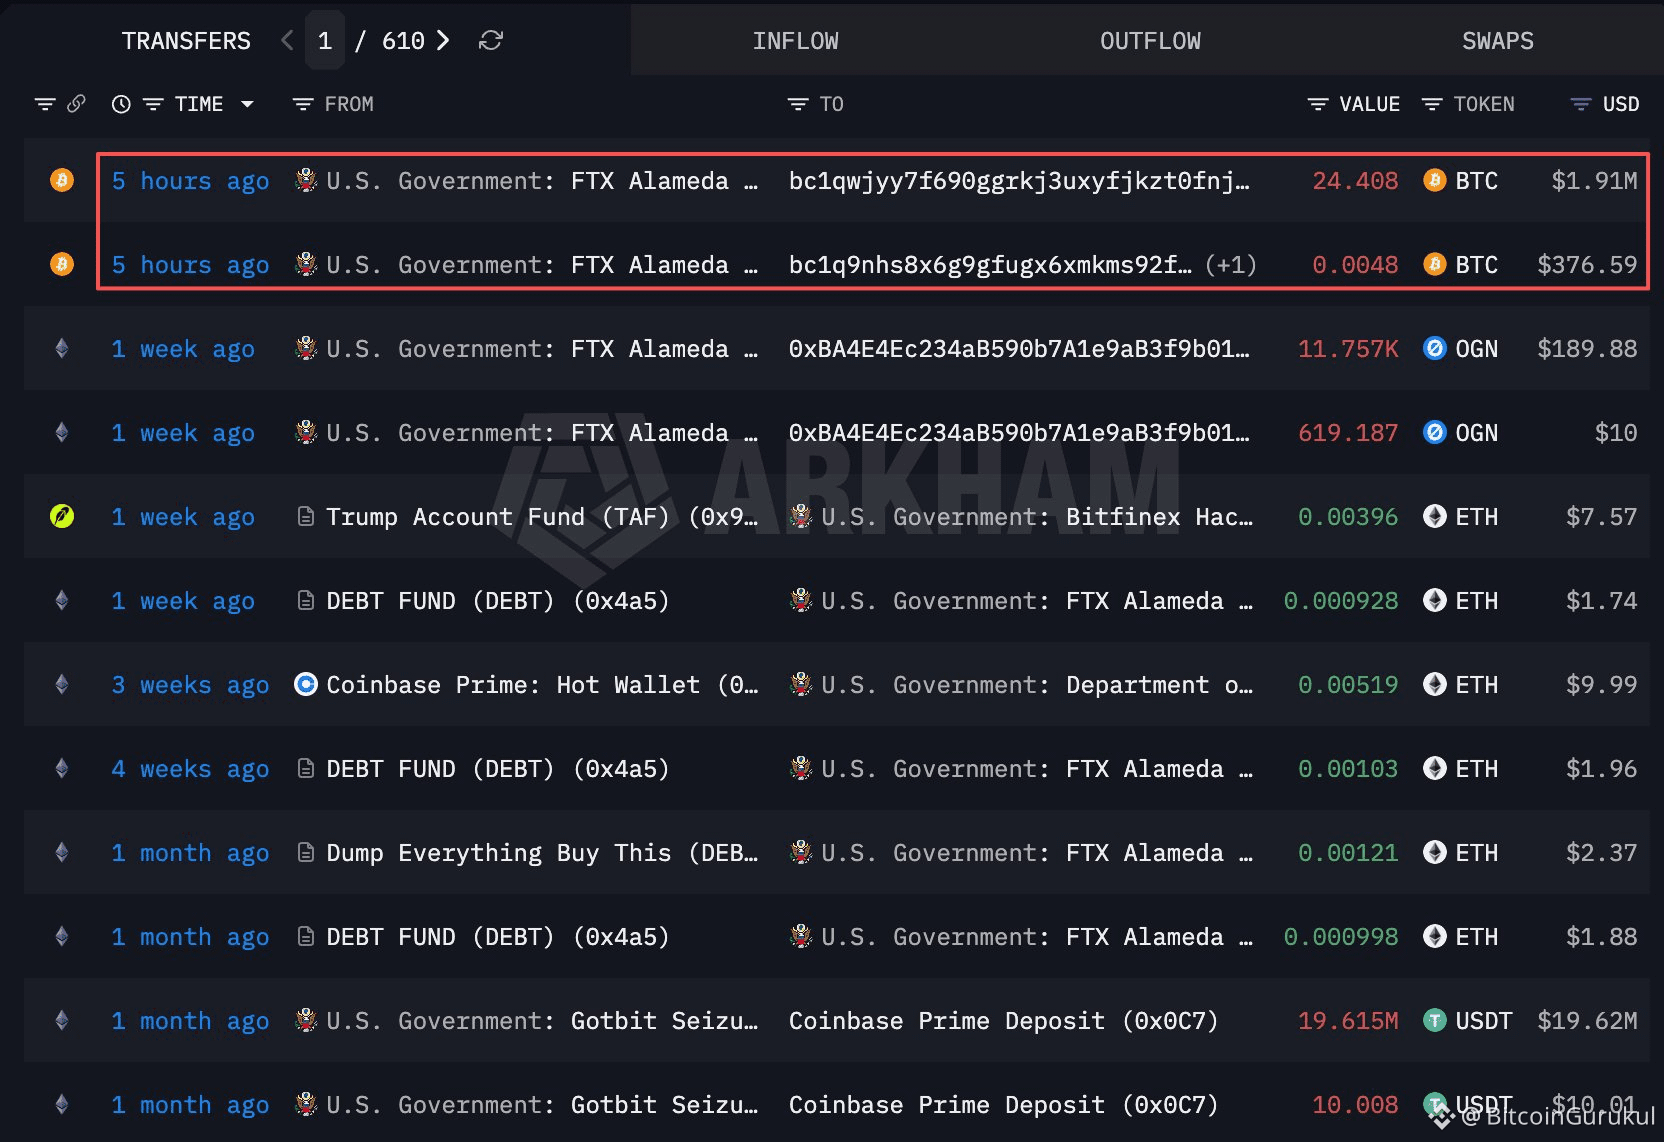This screenshot has height=1142, width=1664.
Task: Open the TO column filter
Action: (797, 104)
